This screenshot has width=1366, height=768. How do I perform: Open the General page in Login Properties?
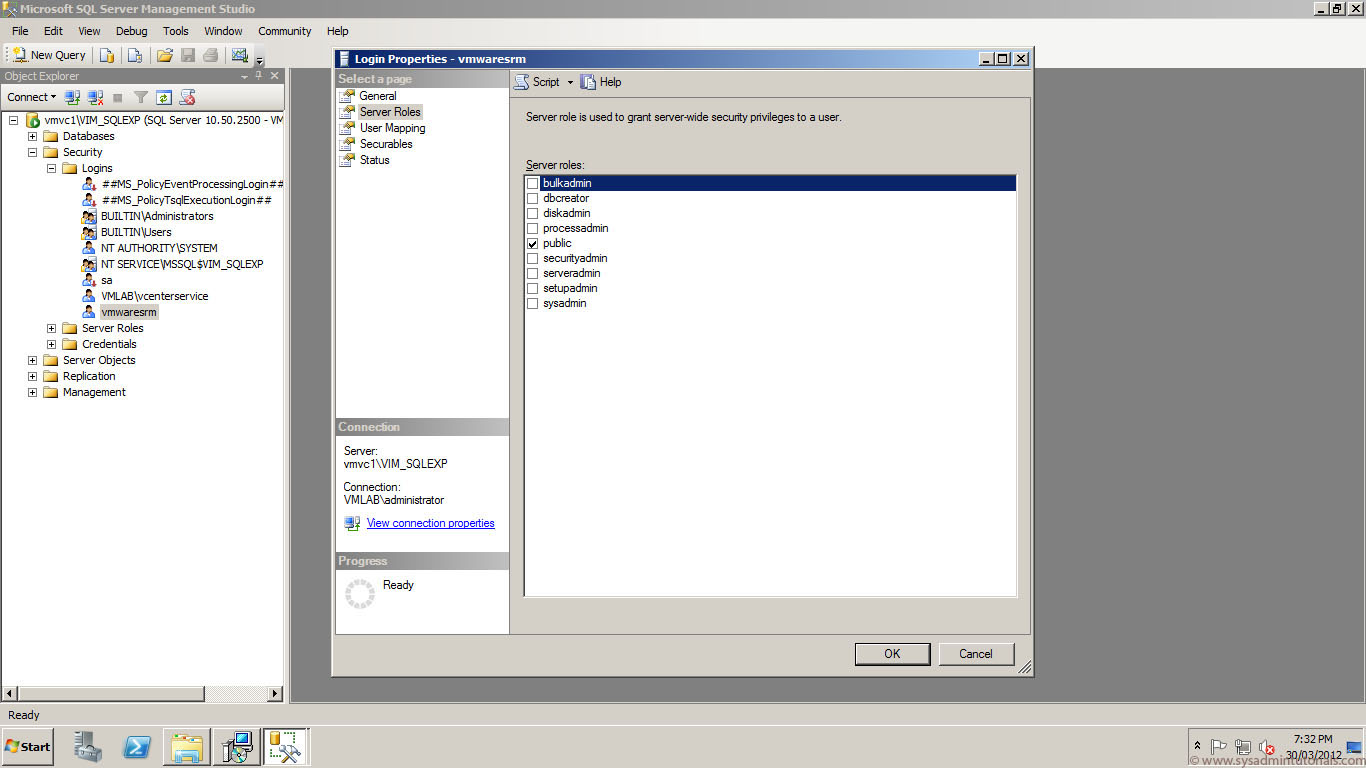click(378, 96)
